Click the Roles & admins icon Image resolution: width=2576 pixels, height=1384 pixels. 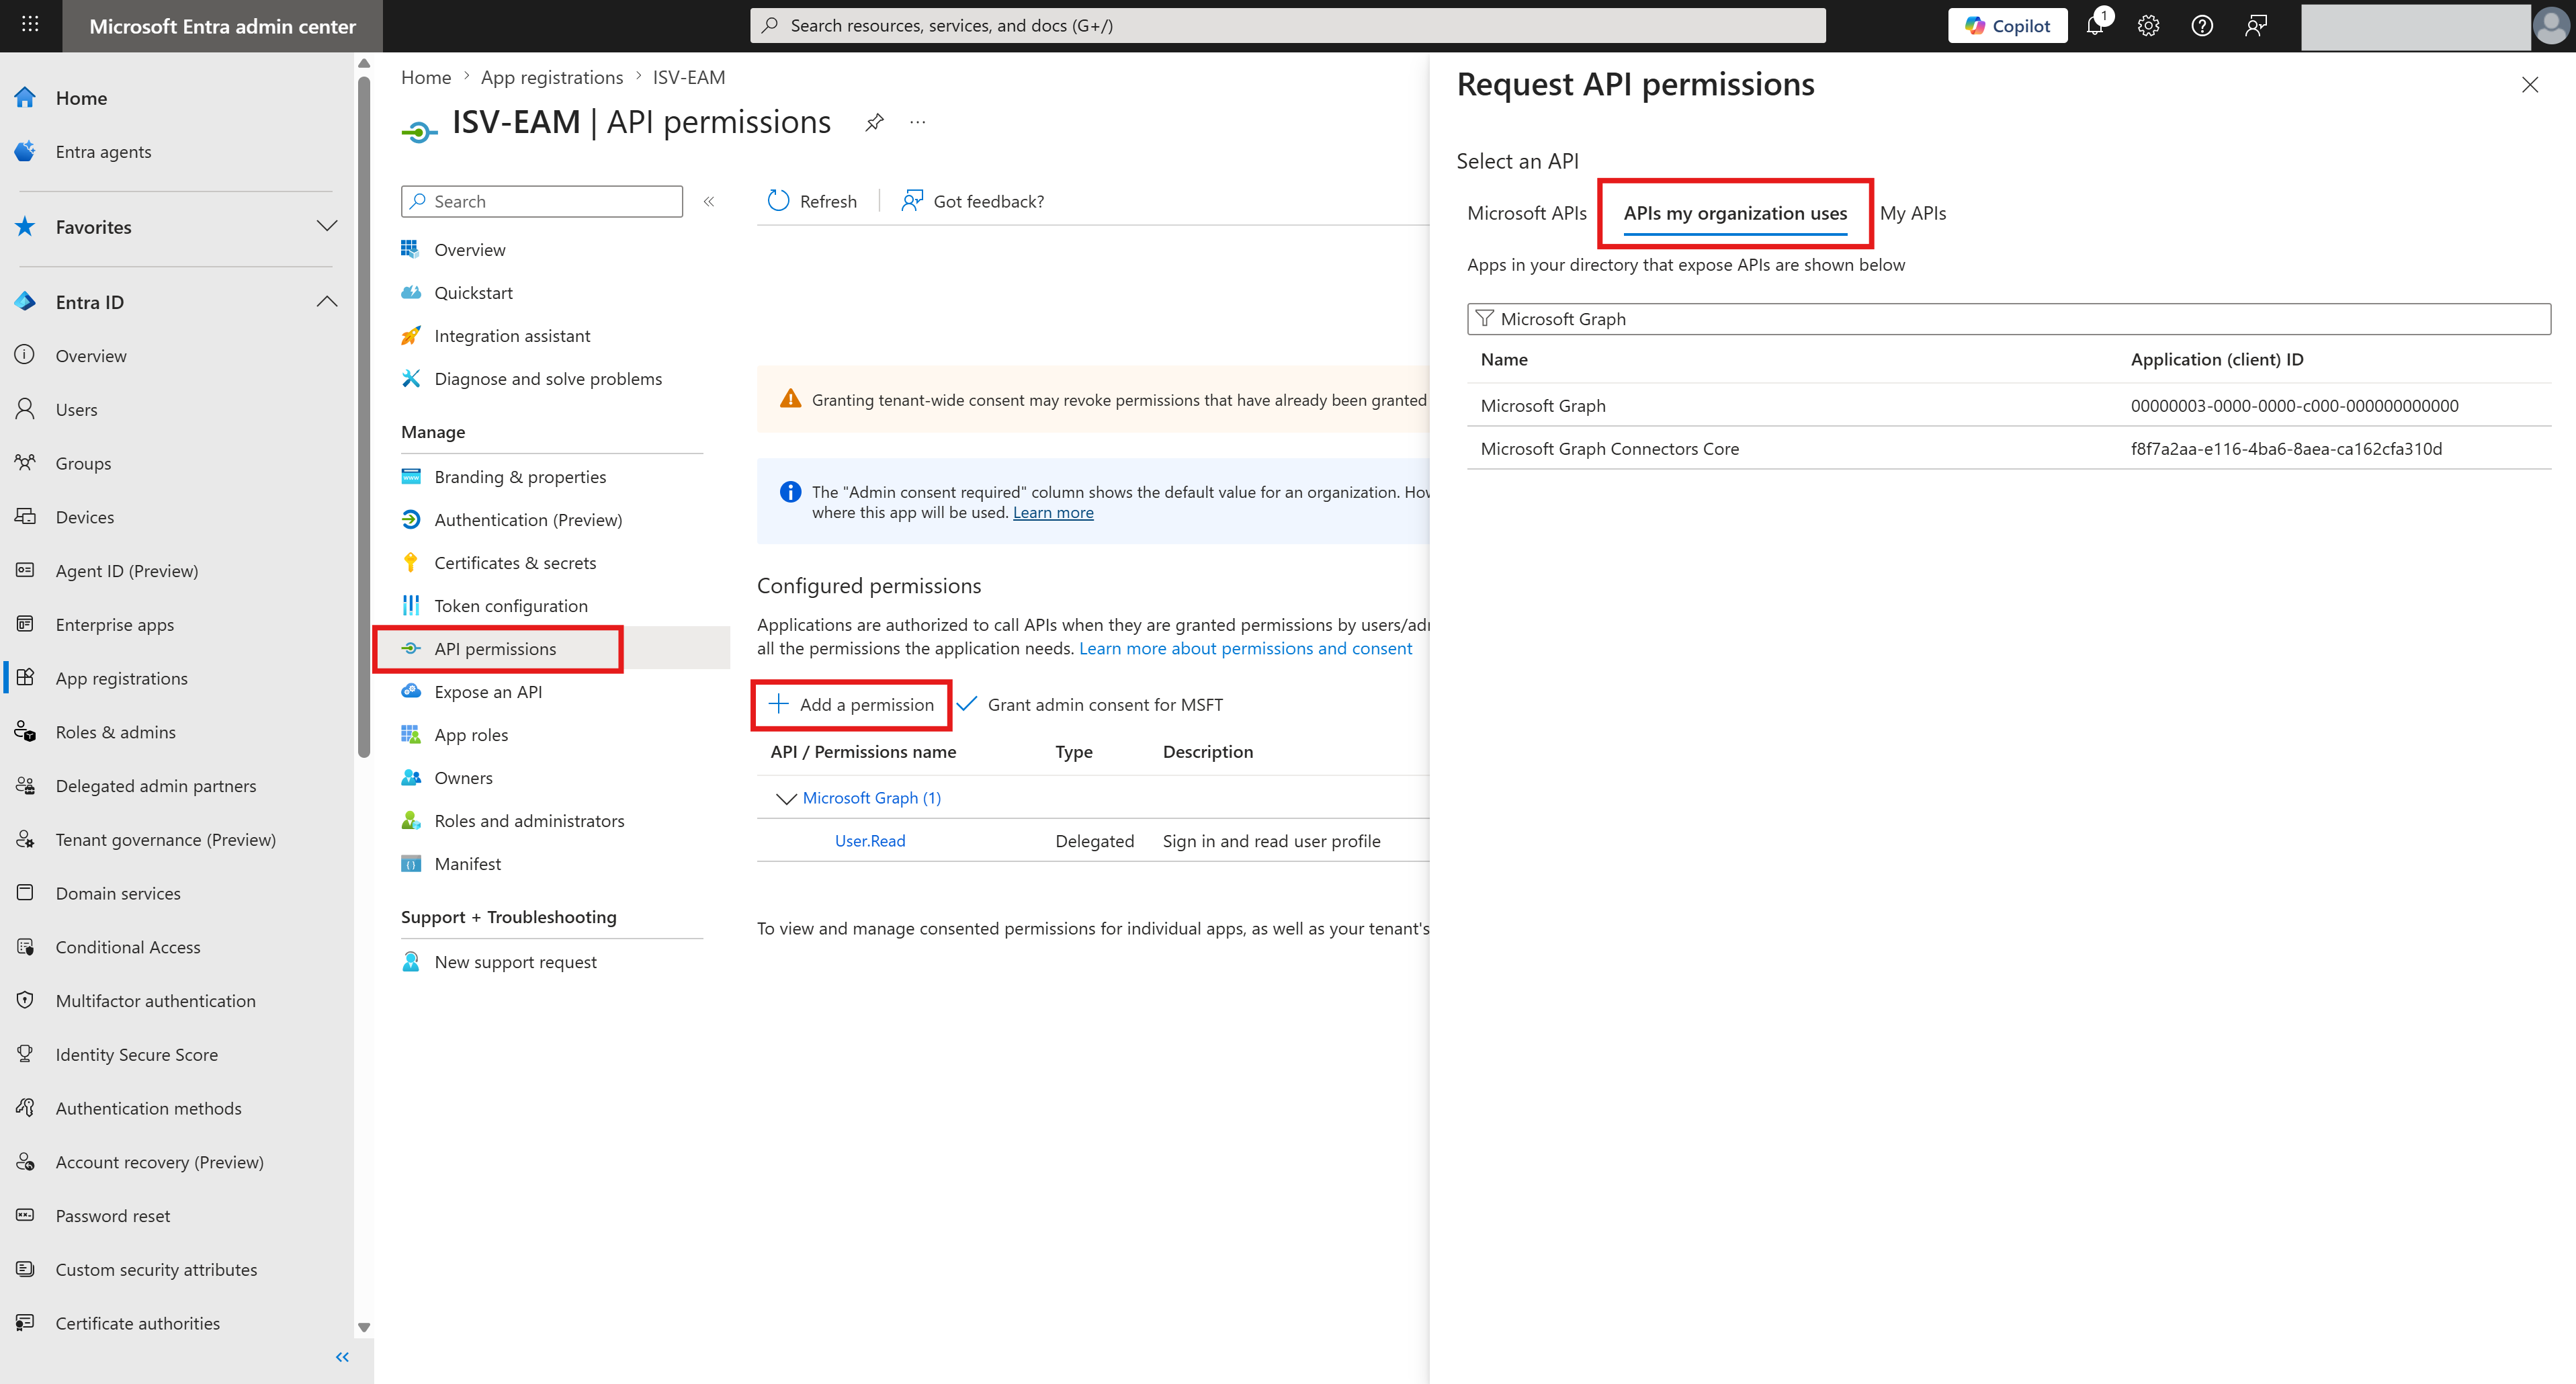tap(25, 731)
